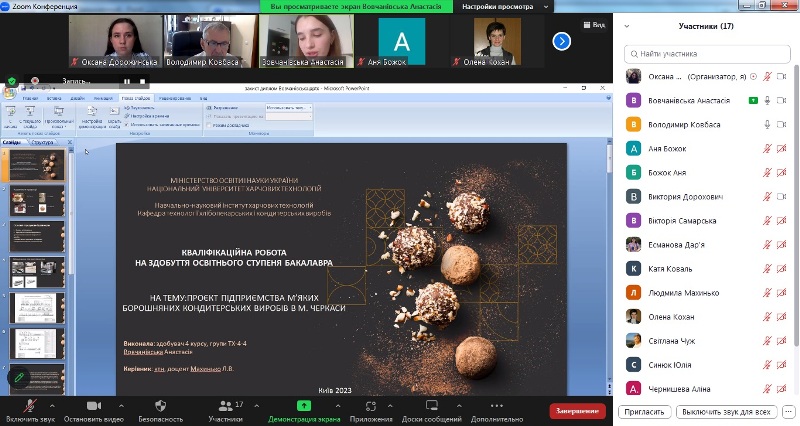Expand arrow beside Приложения button
The image size is (800, 426).
pyautogui.click(x=390, y=406)
